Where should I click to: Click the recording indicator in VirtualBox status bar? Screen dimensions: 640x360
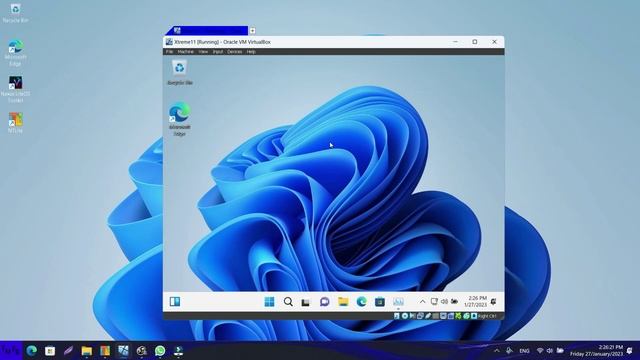click(x=451, y=316)
